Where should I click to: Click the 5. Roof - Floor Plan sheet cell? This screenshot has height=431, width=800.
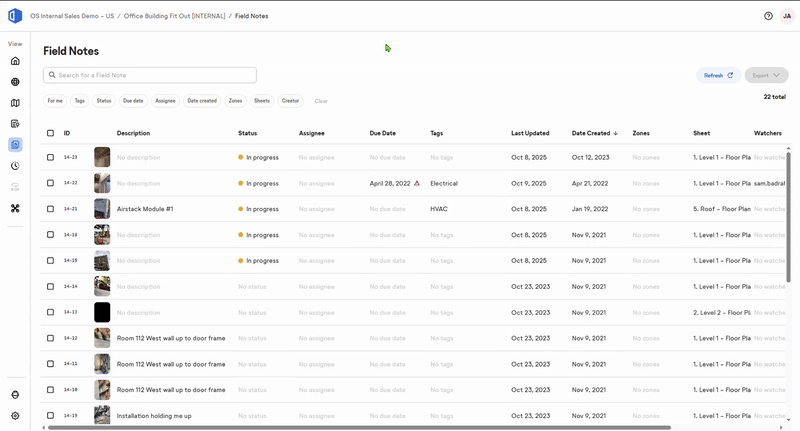(722, 209)
